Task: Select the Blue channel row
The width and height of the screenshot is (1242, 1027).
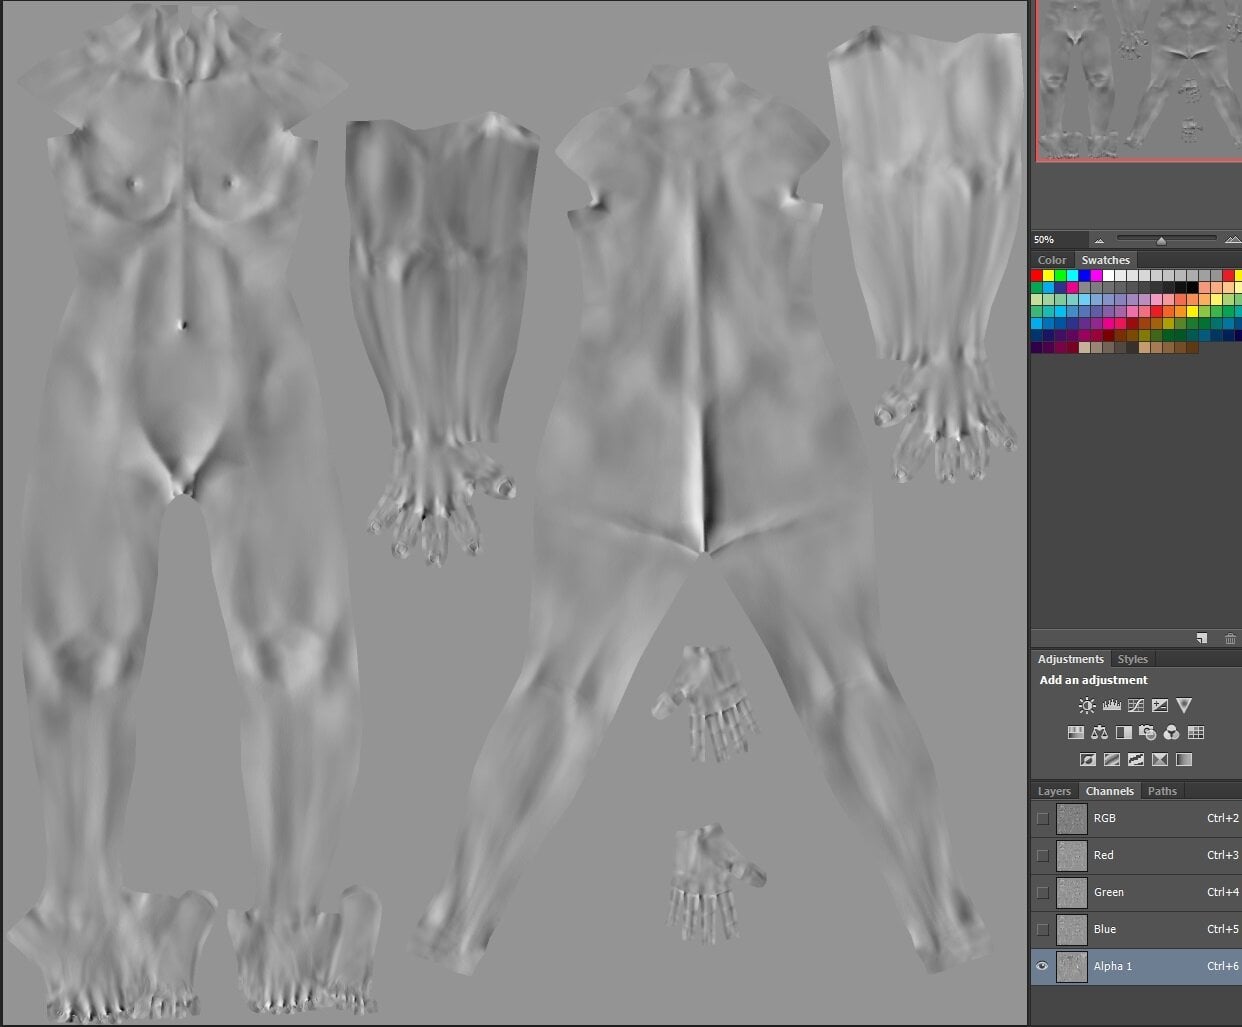Action: coord(1136,929)
